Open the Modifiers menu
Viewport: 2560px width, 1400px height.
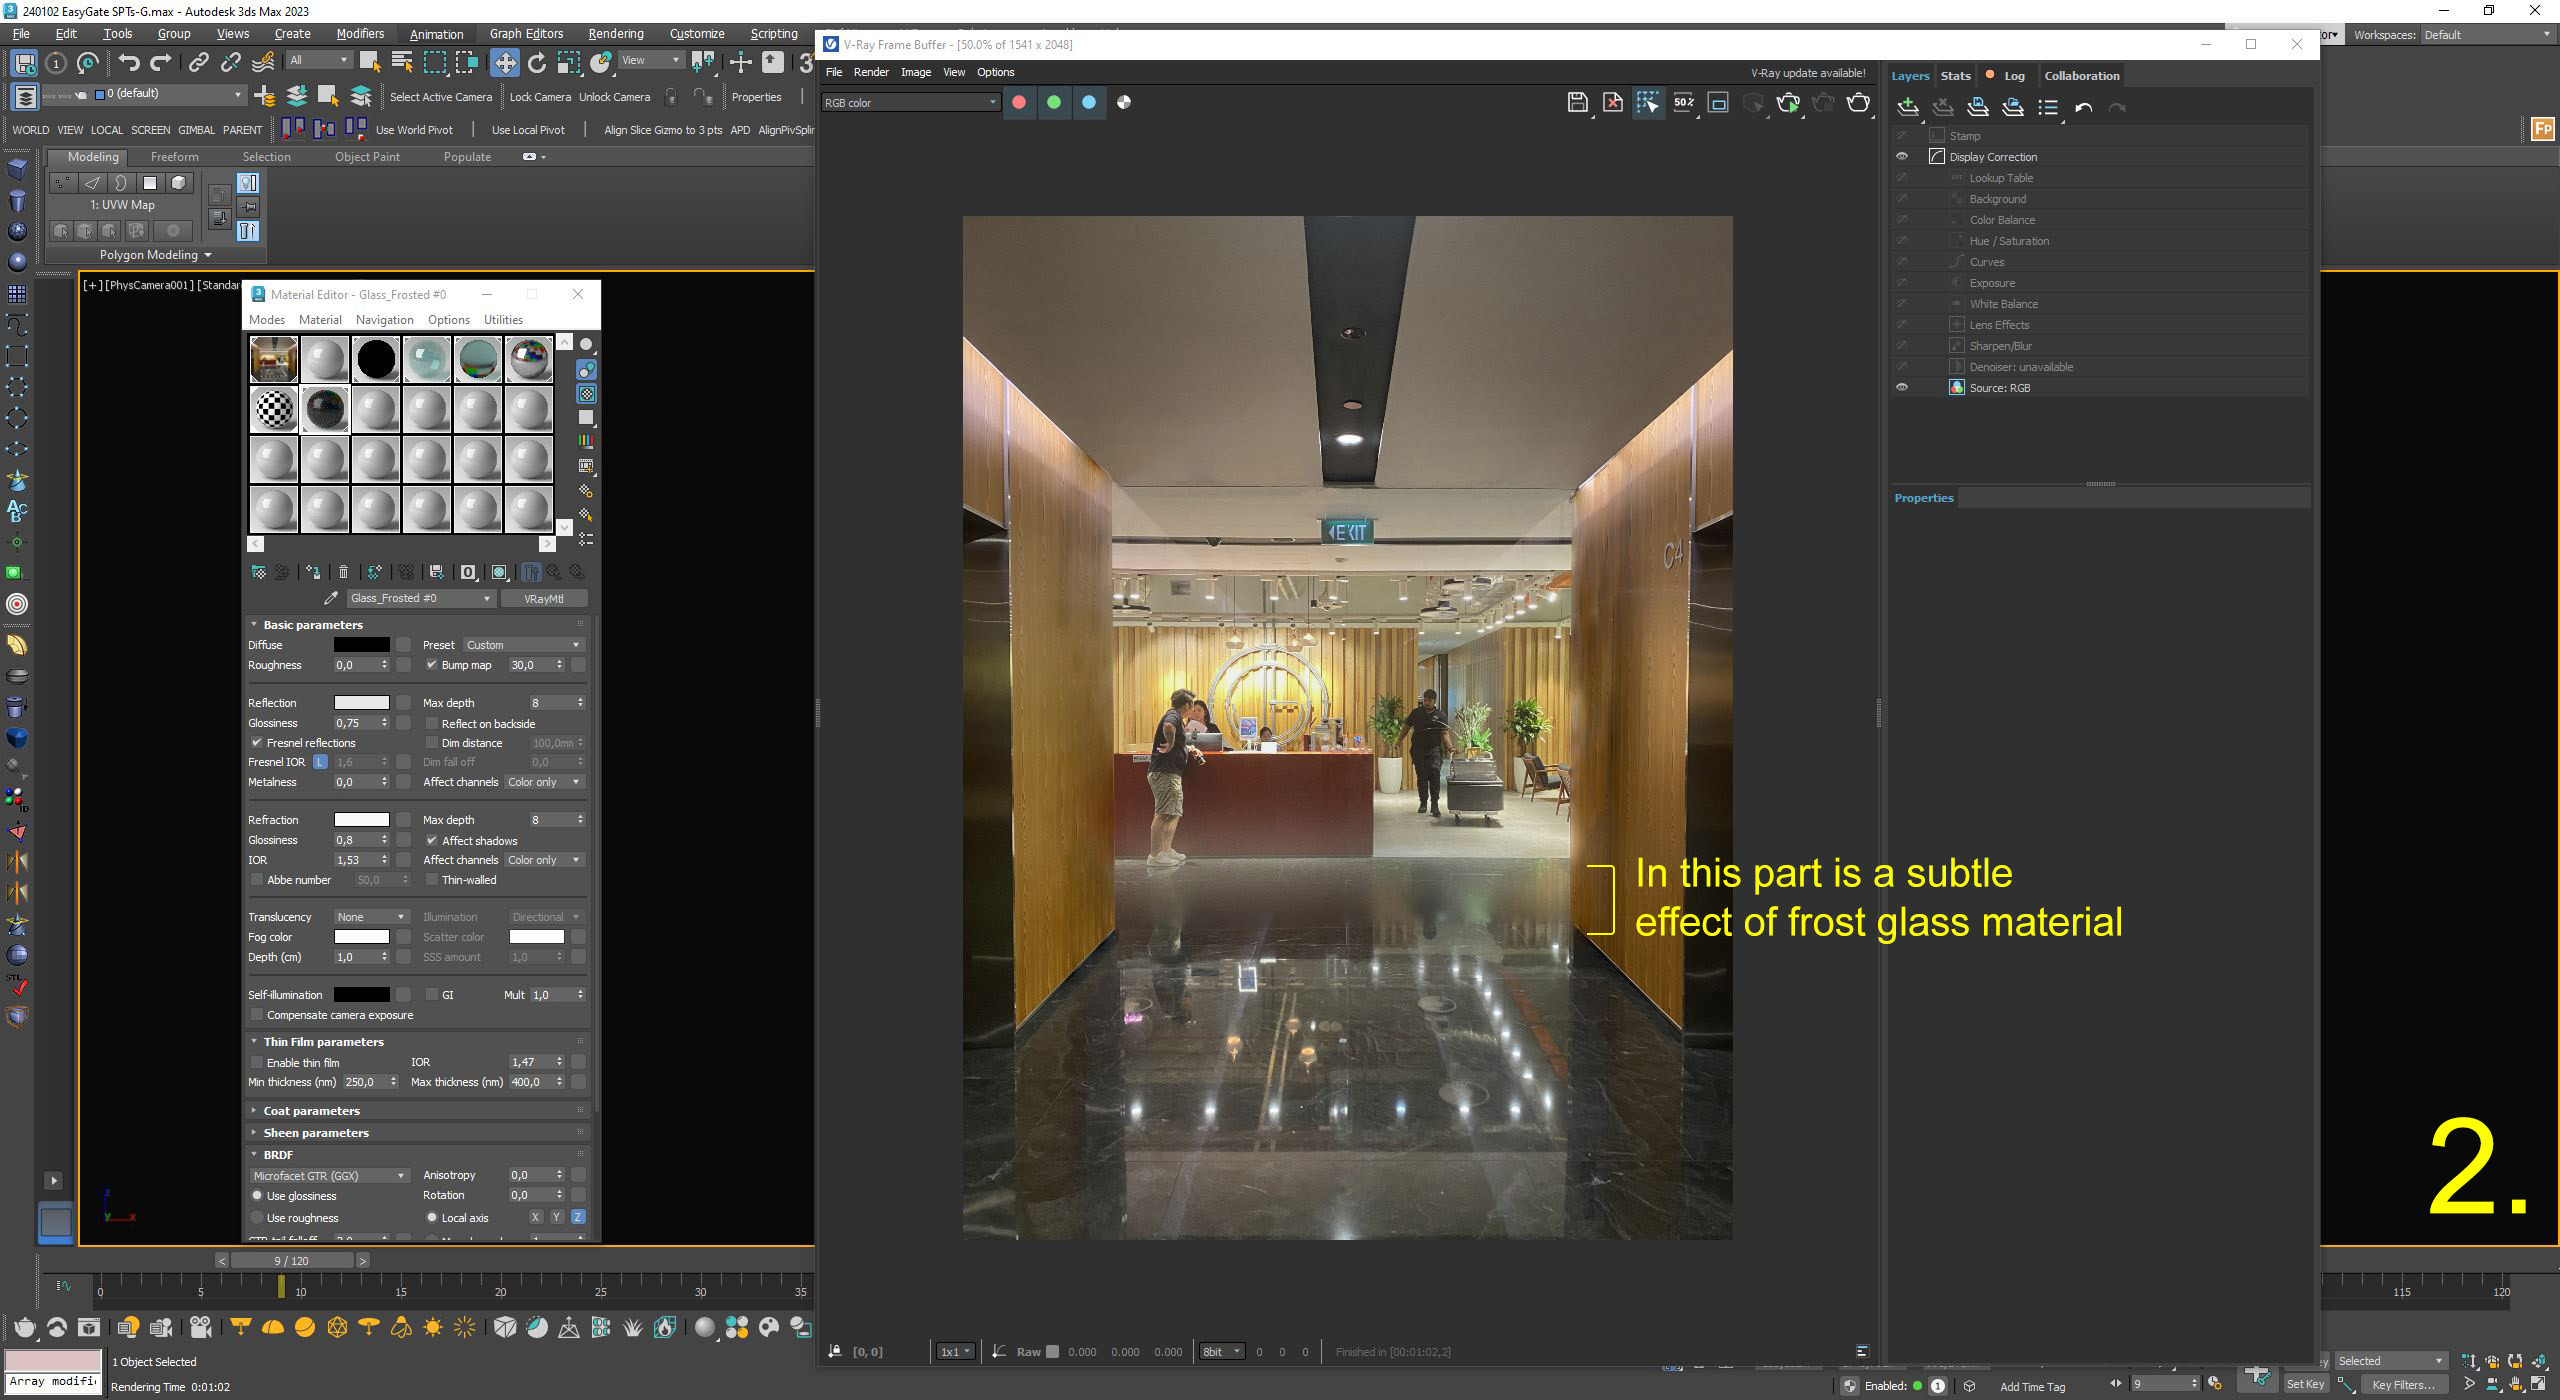click(x=360, y=34)
